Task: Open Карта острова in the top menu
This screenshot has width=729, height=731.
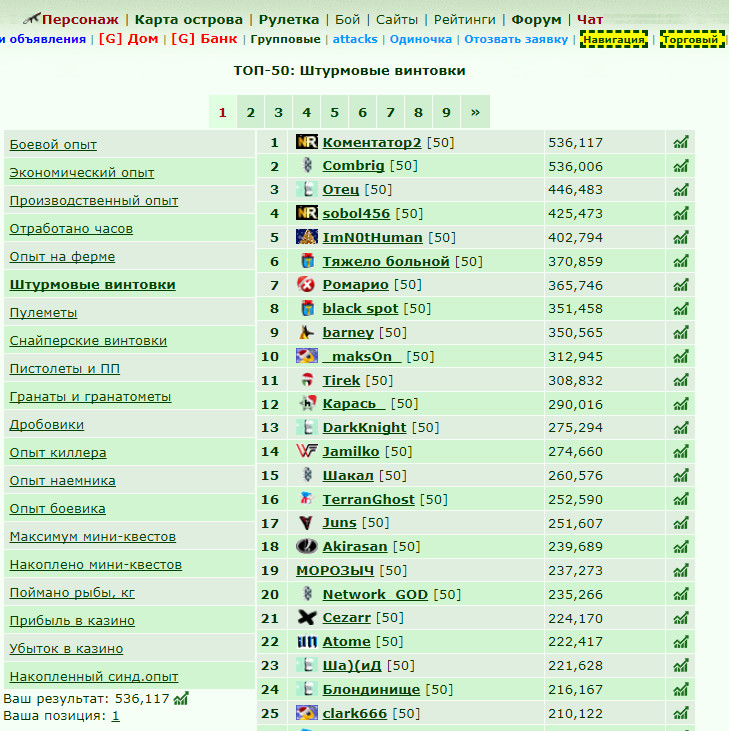Action: (x=189, y=20)
